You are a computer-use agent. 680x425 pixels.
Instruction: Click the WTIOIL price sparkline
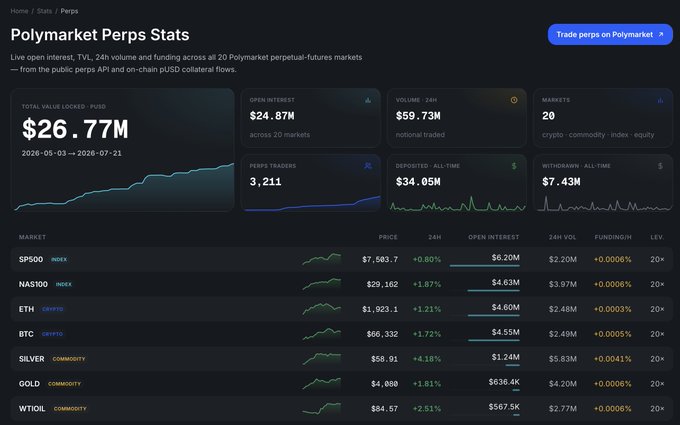click(321, 408)
